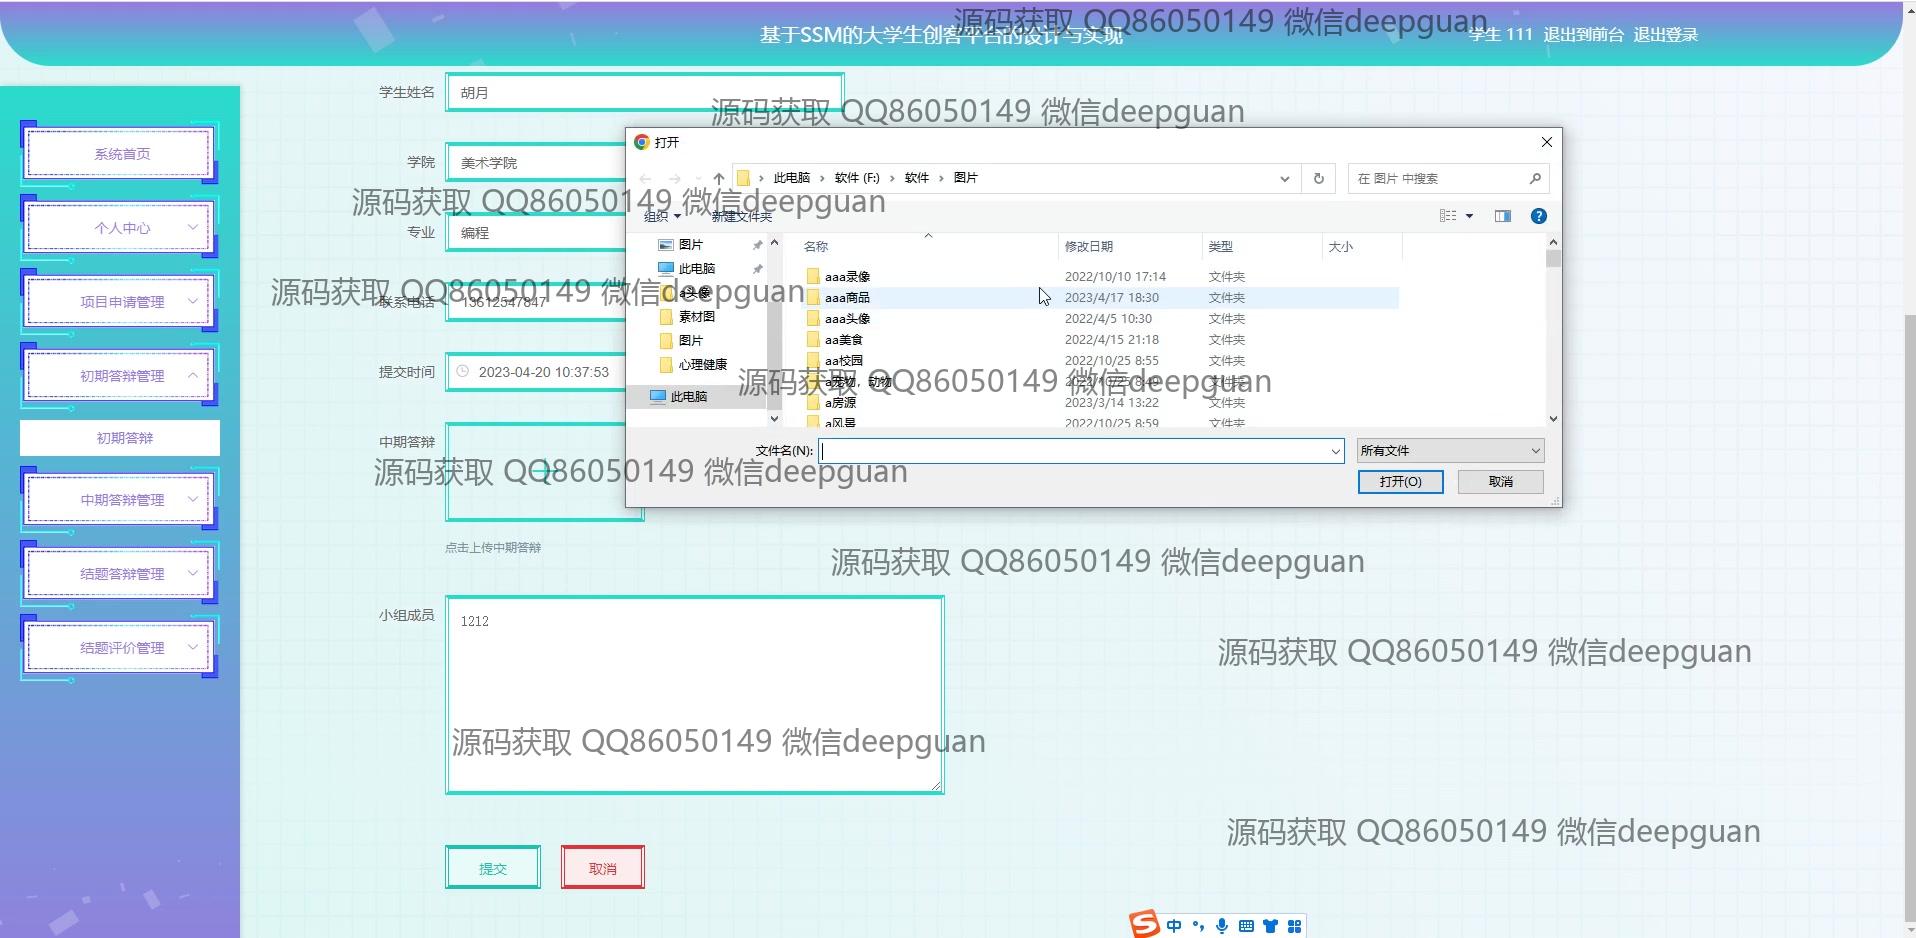Open the view options dropdown arrow
The image size is (1916, 938).
pos(1469,216)
